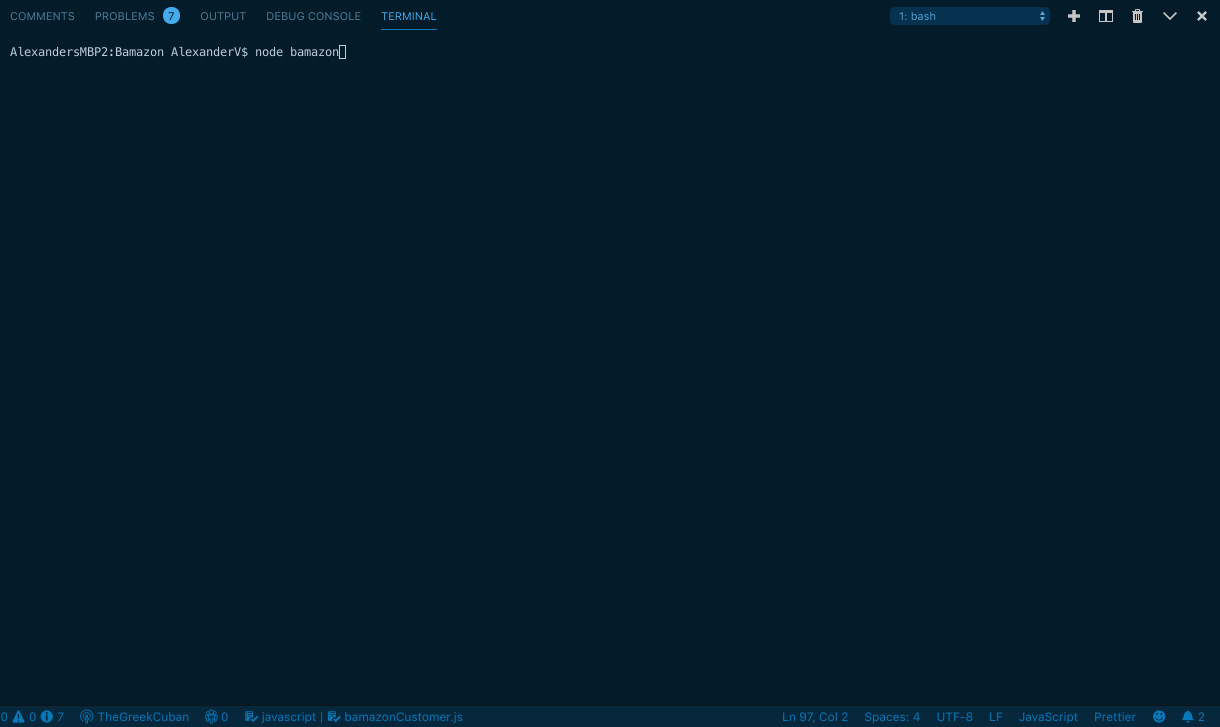The height and width of the screenshot is (727, 1220).
Task: Send feedback using the smiley icon
Action: (1159, 717)
